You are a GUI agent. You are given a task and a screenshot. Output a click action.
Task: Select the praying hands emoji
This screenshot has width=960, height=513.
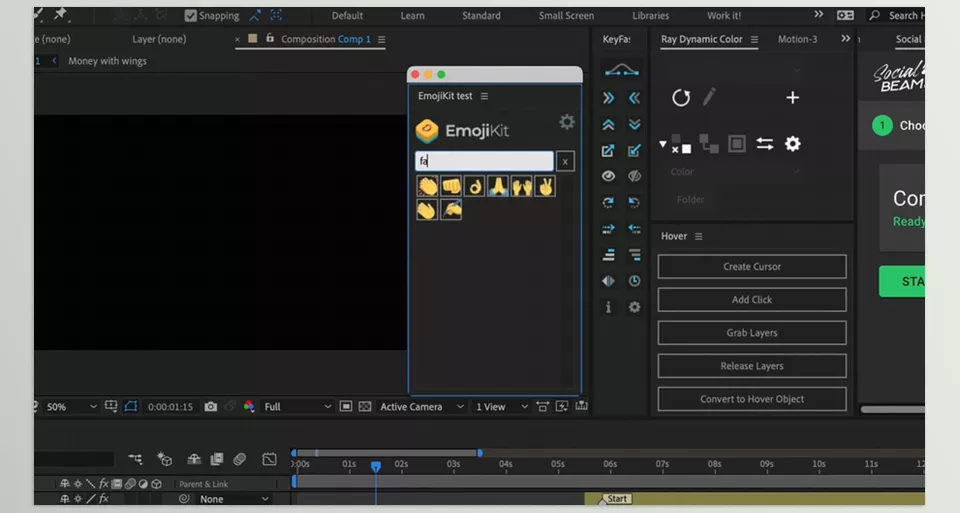click(497, 186)
